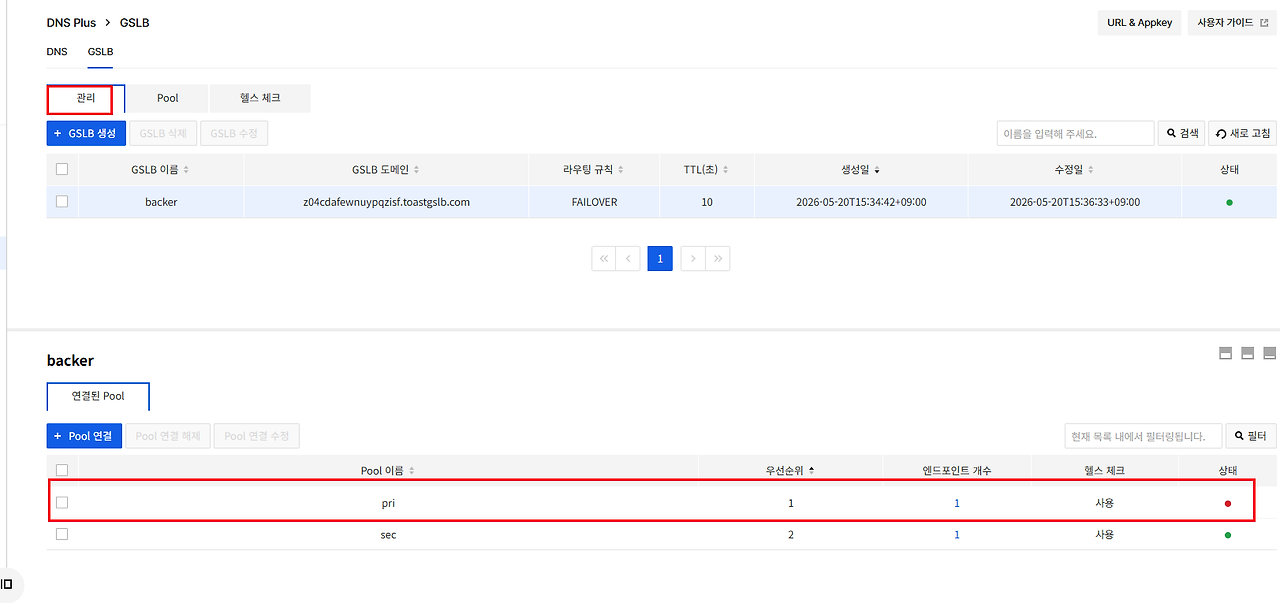This screenshot has width=1280, height=603.
Task: Go to last page with double-right arrow
Action: (718, 259)
